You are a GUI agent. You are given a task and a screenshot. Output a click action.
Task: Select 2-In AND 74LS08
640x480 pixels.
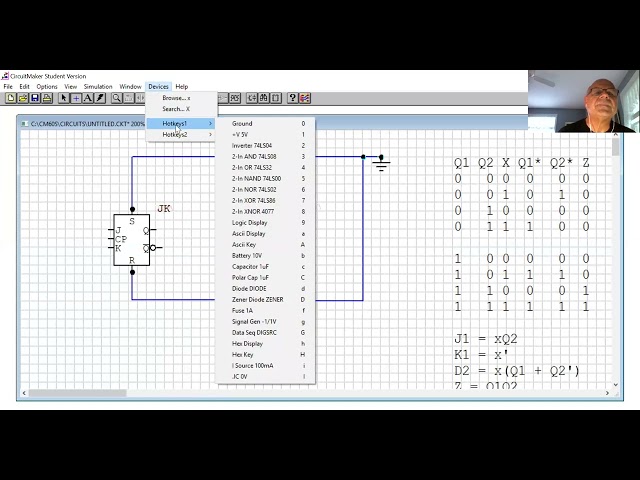tap(266, 156)
